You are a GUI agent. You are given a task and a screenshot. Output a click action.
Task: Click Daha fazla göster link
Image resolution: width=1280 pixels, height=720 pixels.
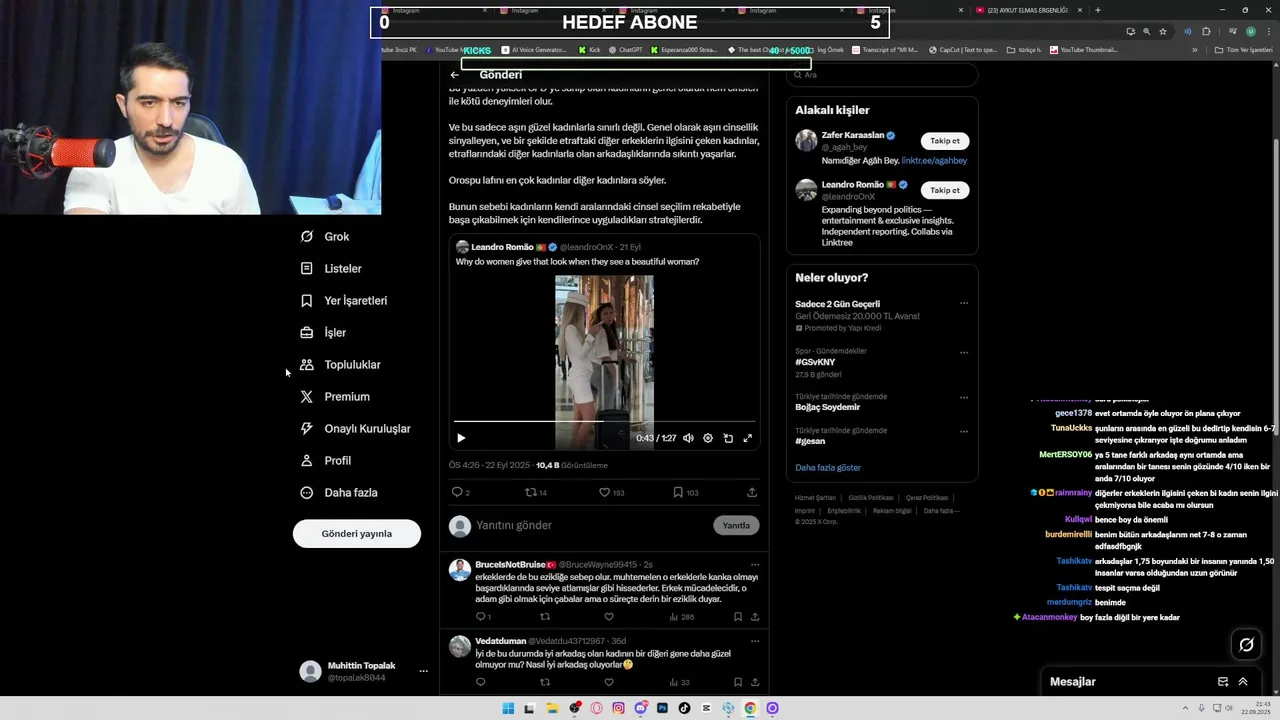coord(828,468)
